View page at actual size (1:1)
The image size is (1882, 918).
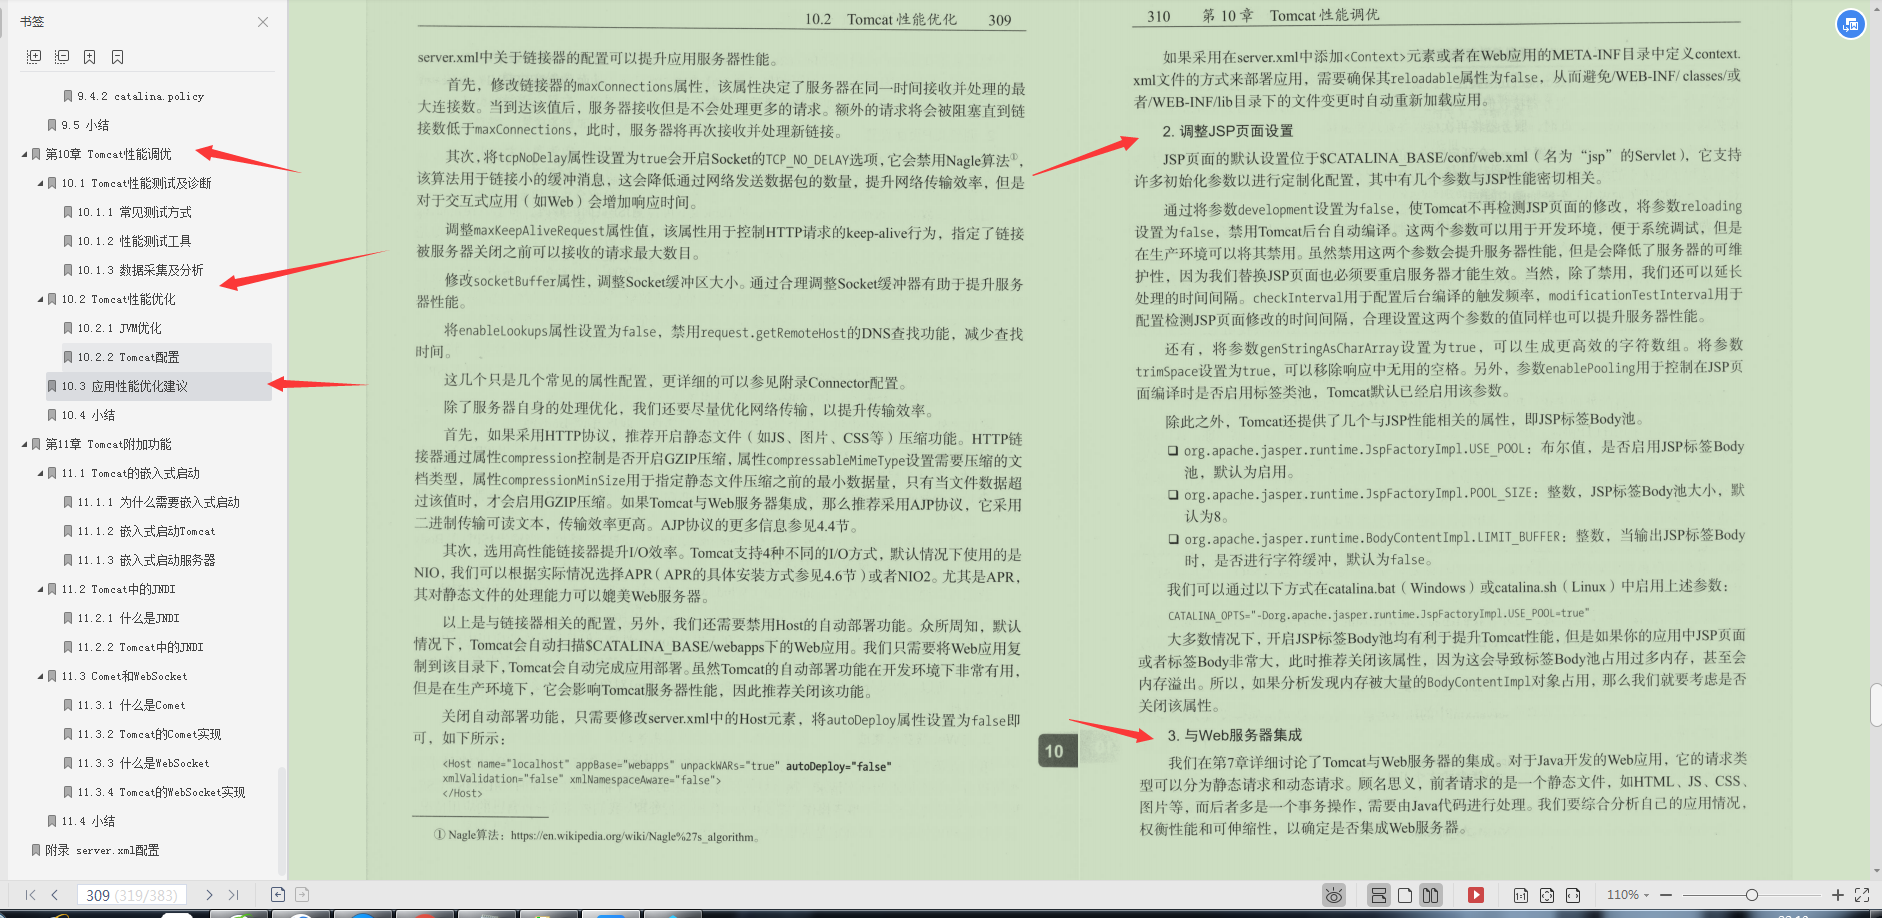1521,895
